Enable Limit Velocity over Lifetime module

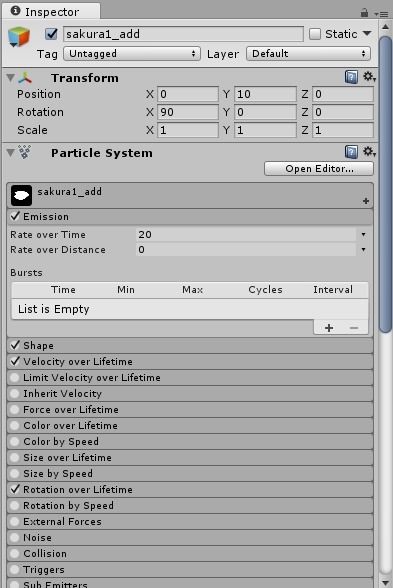pos(15,378)
